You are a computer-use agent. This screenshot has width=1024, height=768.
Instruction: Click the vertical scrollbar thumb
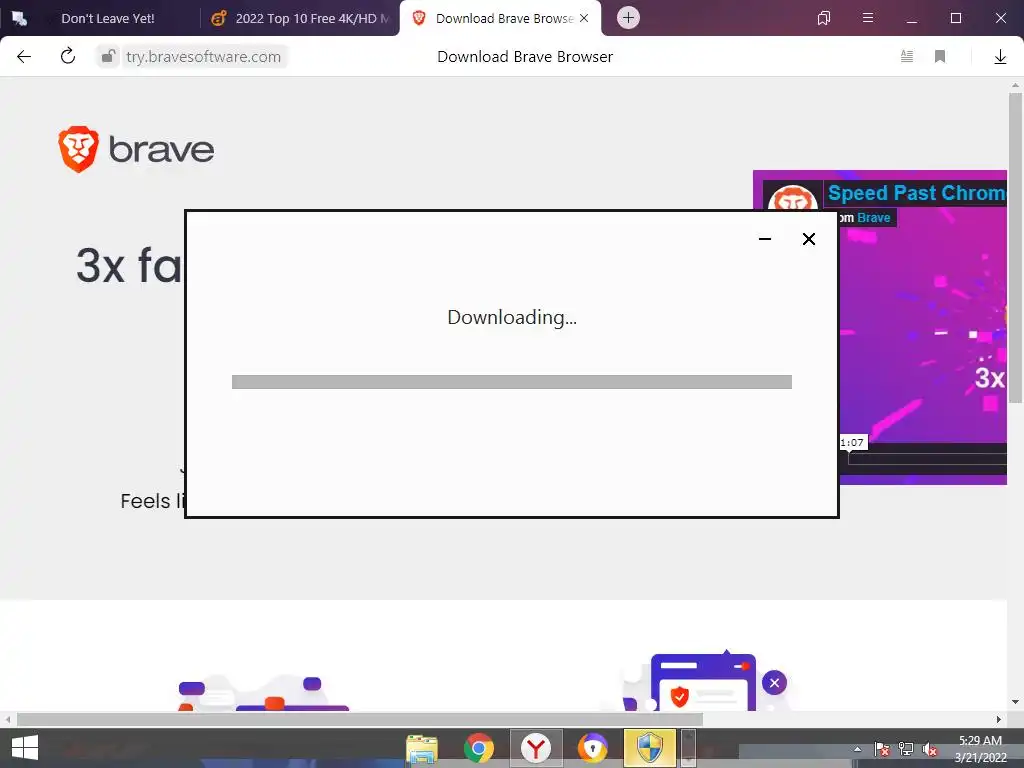tap(1015, 248)
